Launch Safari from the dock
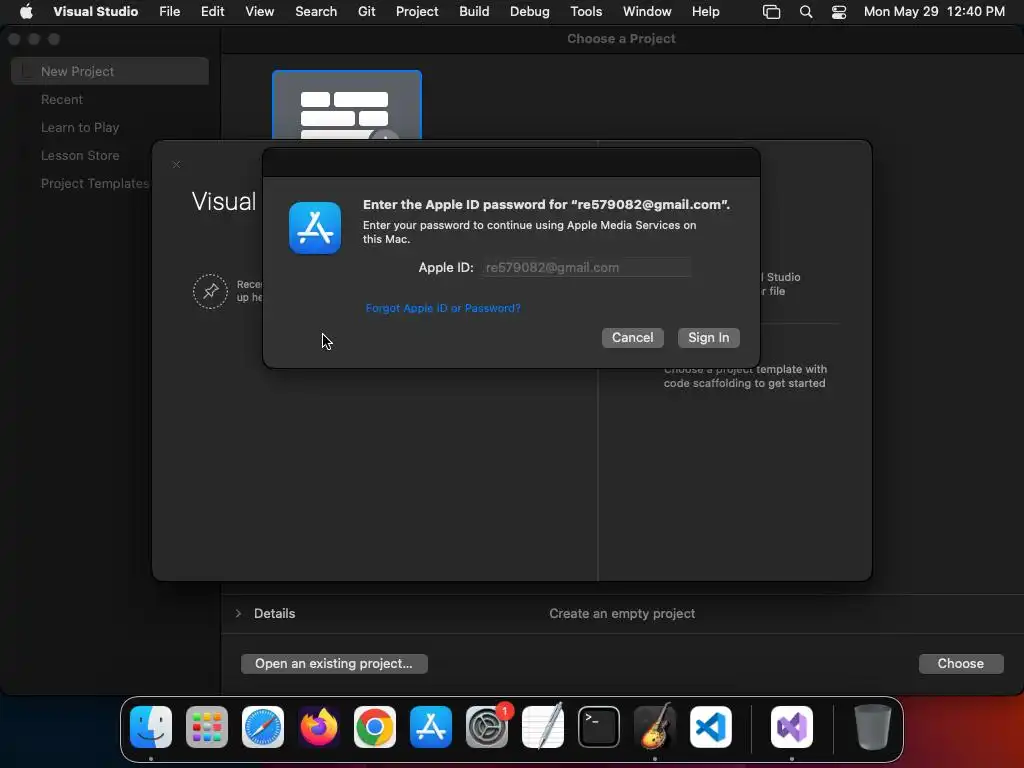The height and width of the screenshot is (768, 1024). click(263, 727)
